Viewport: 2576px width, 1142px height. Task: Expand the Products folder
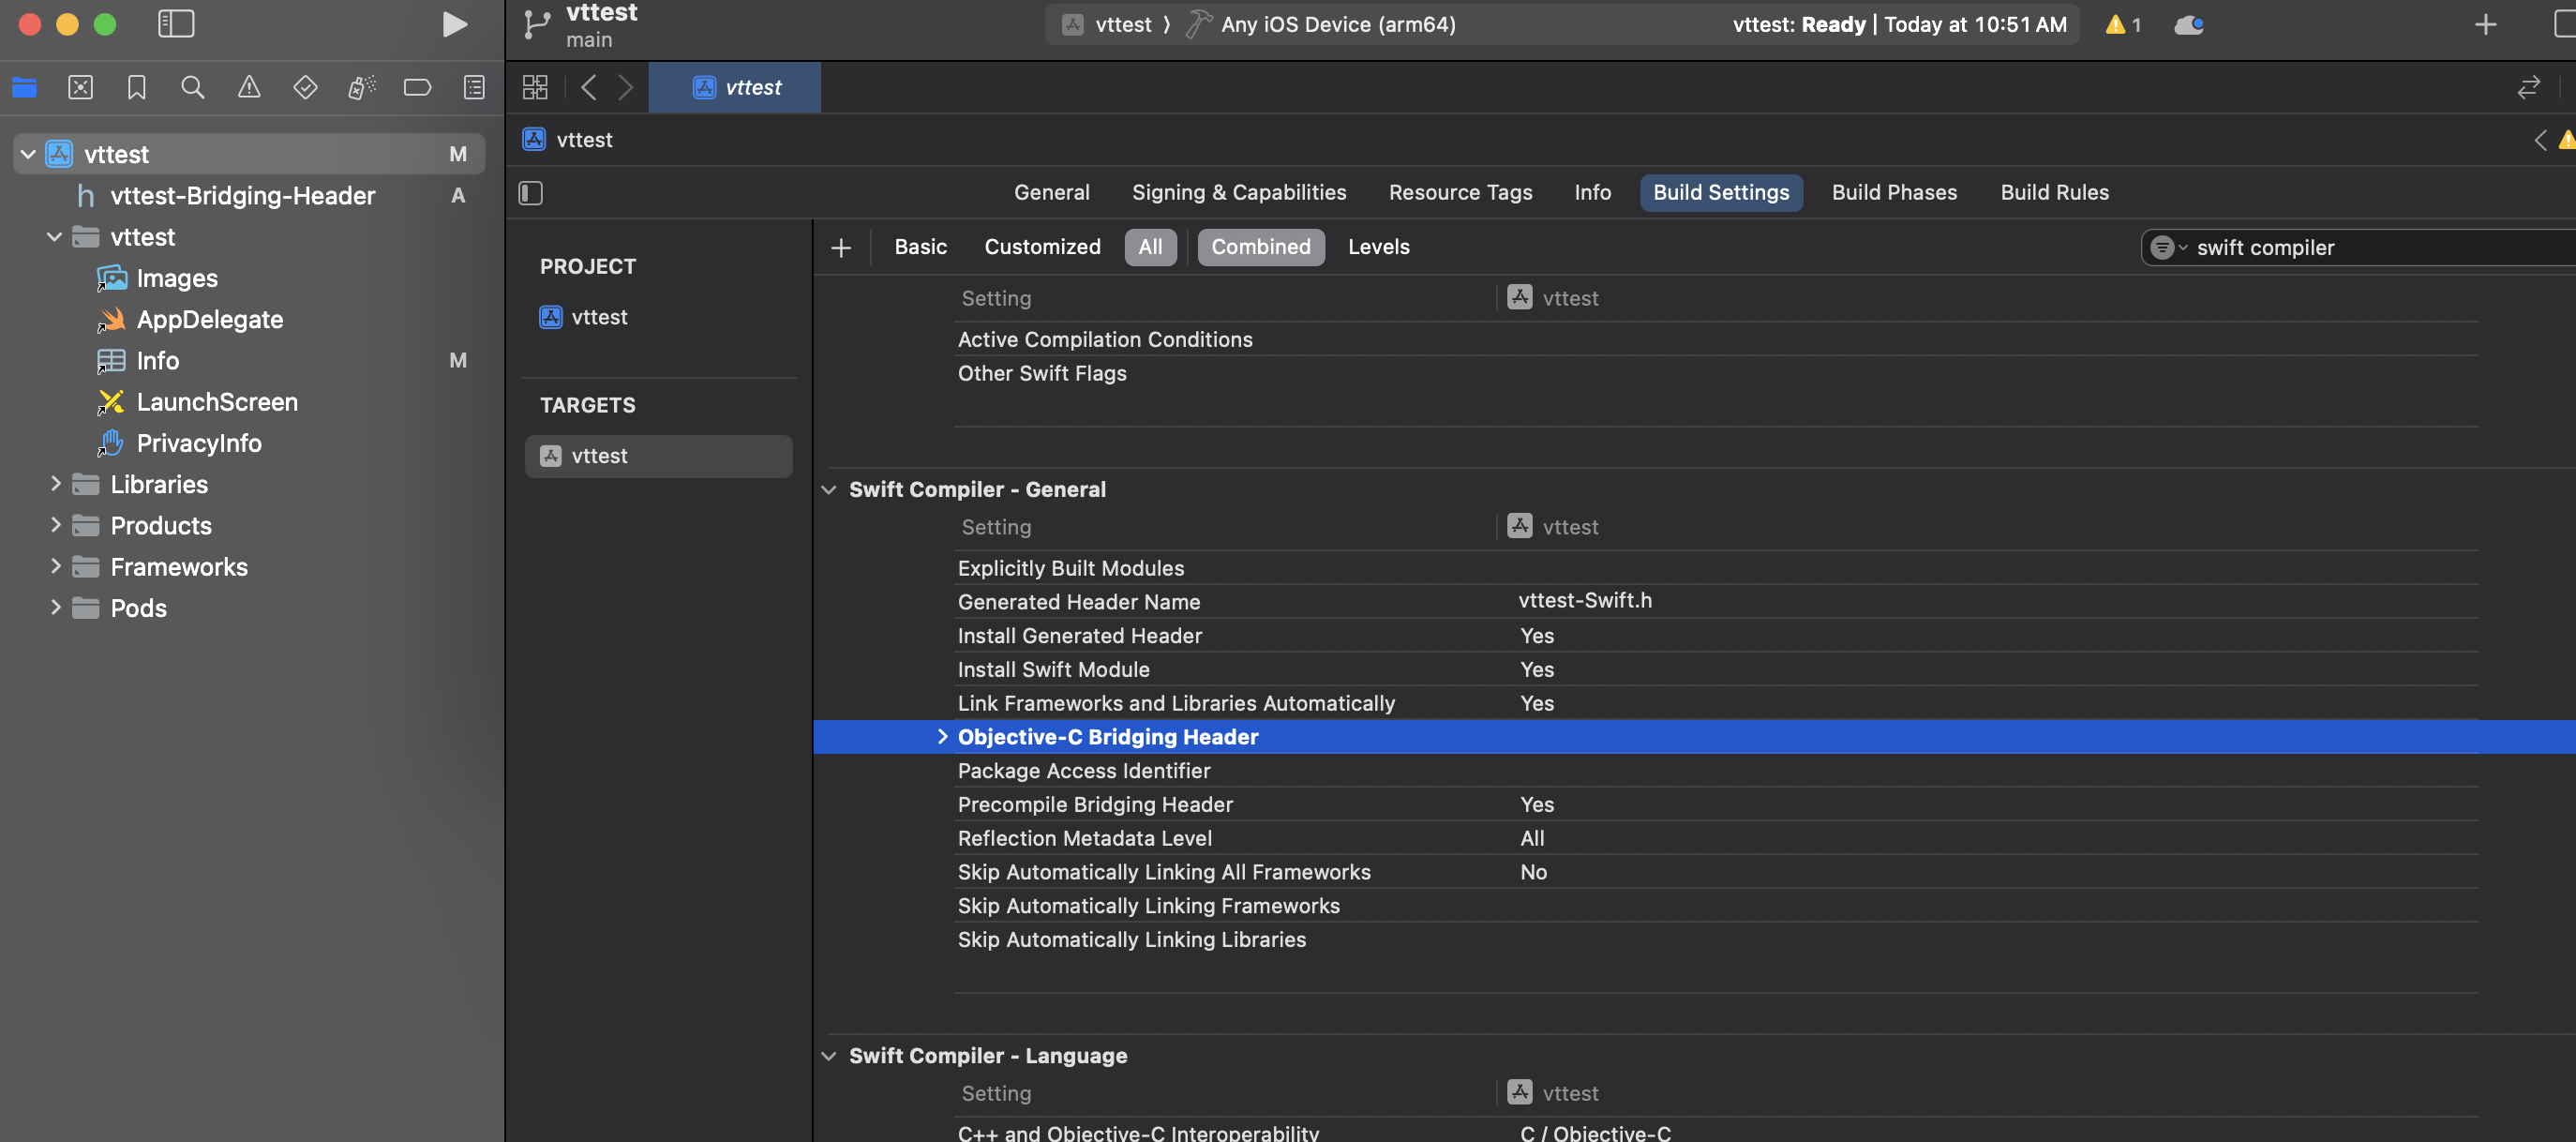click(55, 525)
